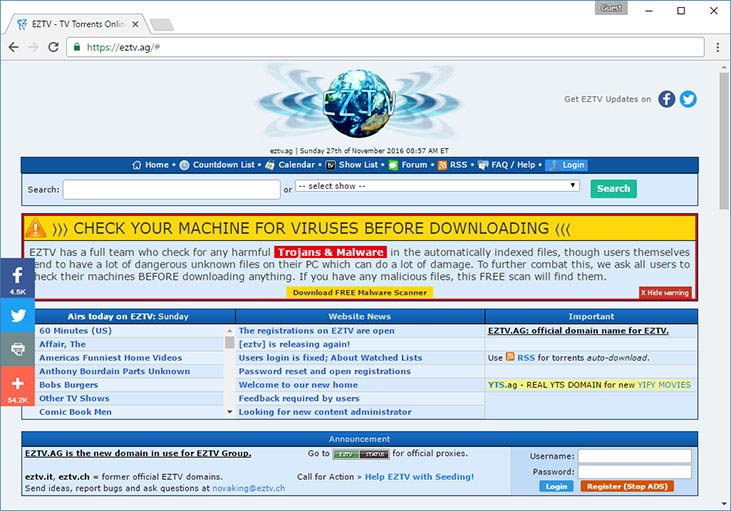
Task: Open EZTV Twitter page from header icon
Action: click(688, 99)
